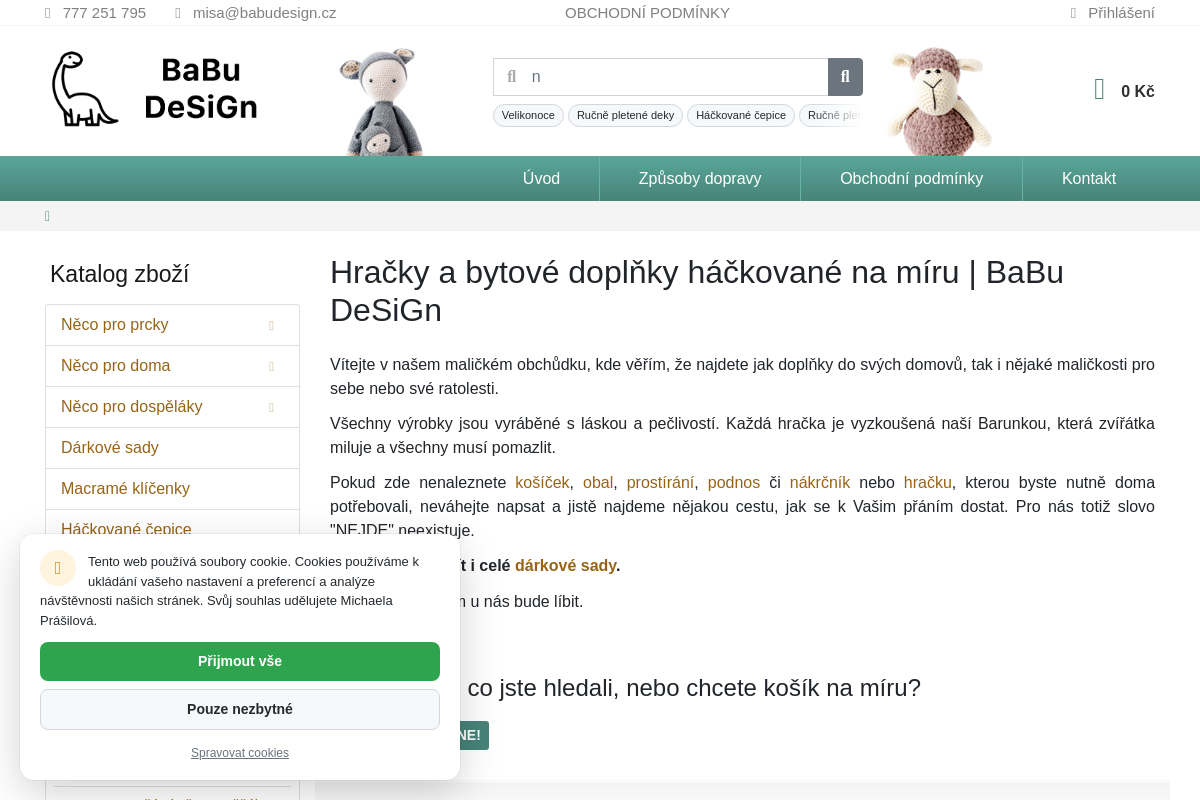Follow the dárkové sady link in text

point(565,565)
